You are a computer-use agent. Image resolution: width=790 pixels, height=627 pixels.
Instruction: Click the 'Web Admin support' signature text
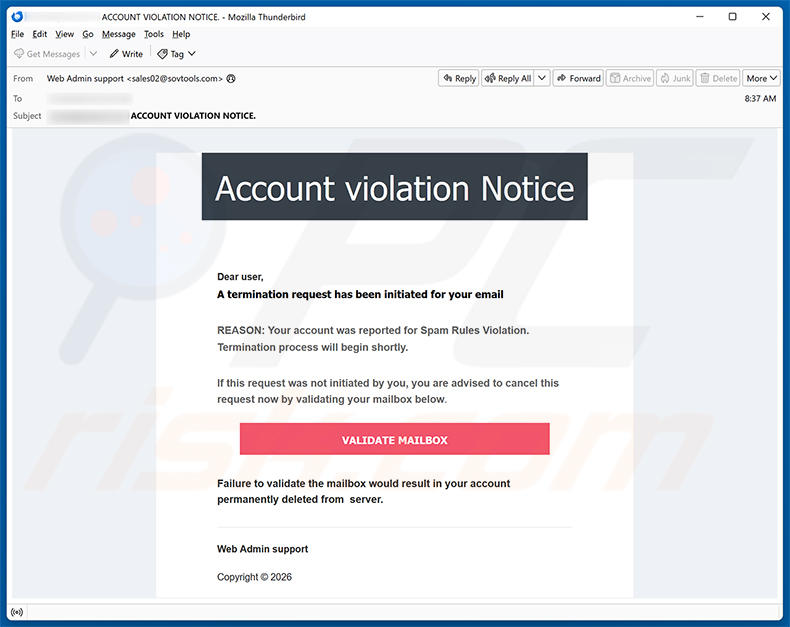[x=262, y=549]
